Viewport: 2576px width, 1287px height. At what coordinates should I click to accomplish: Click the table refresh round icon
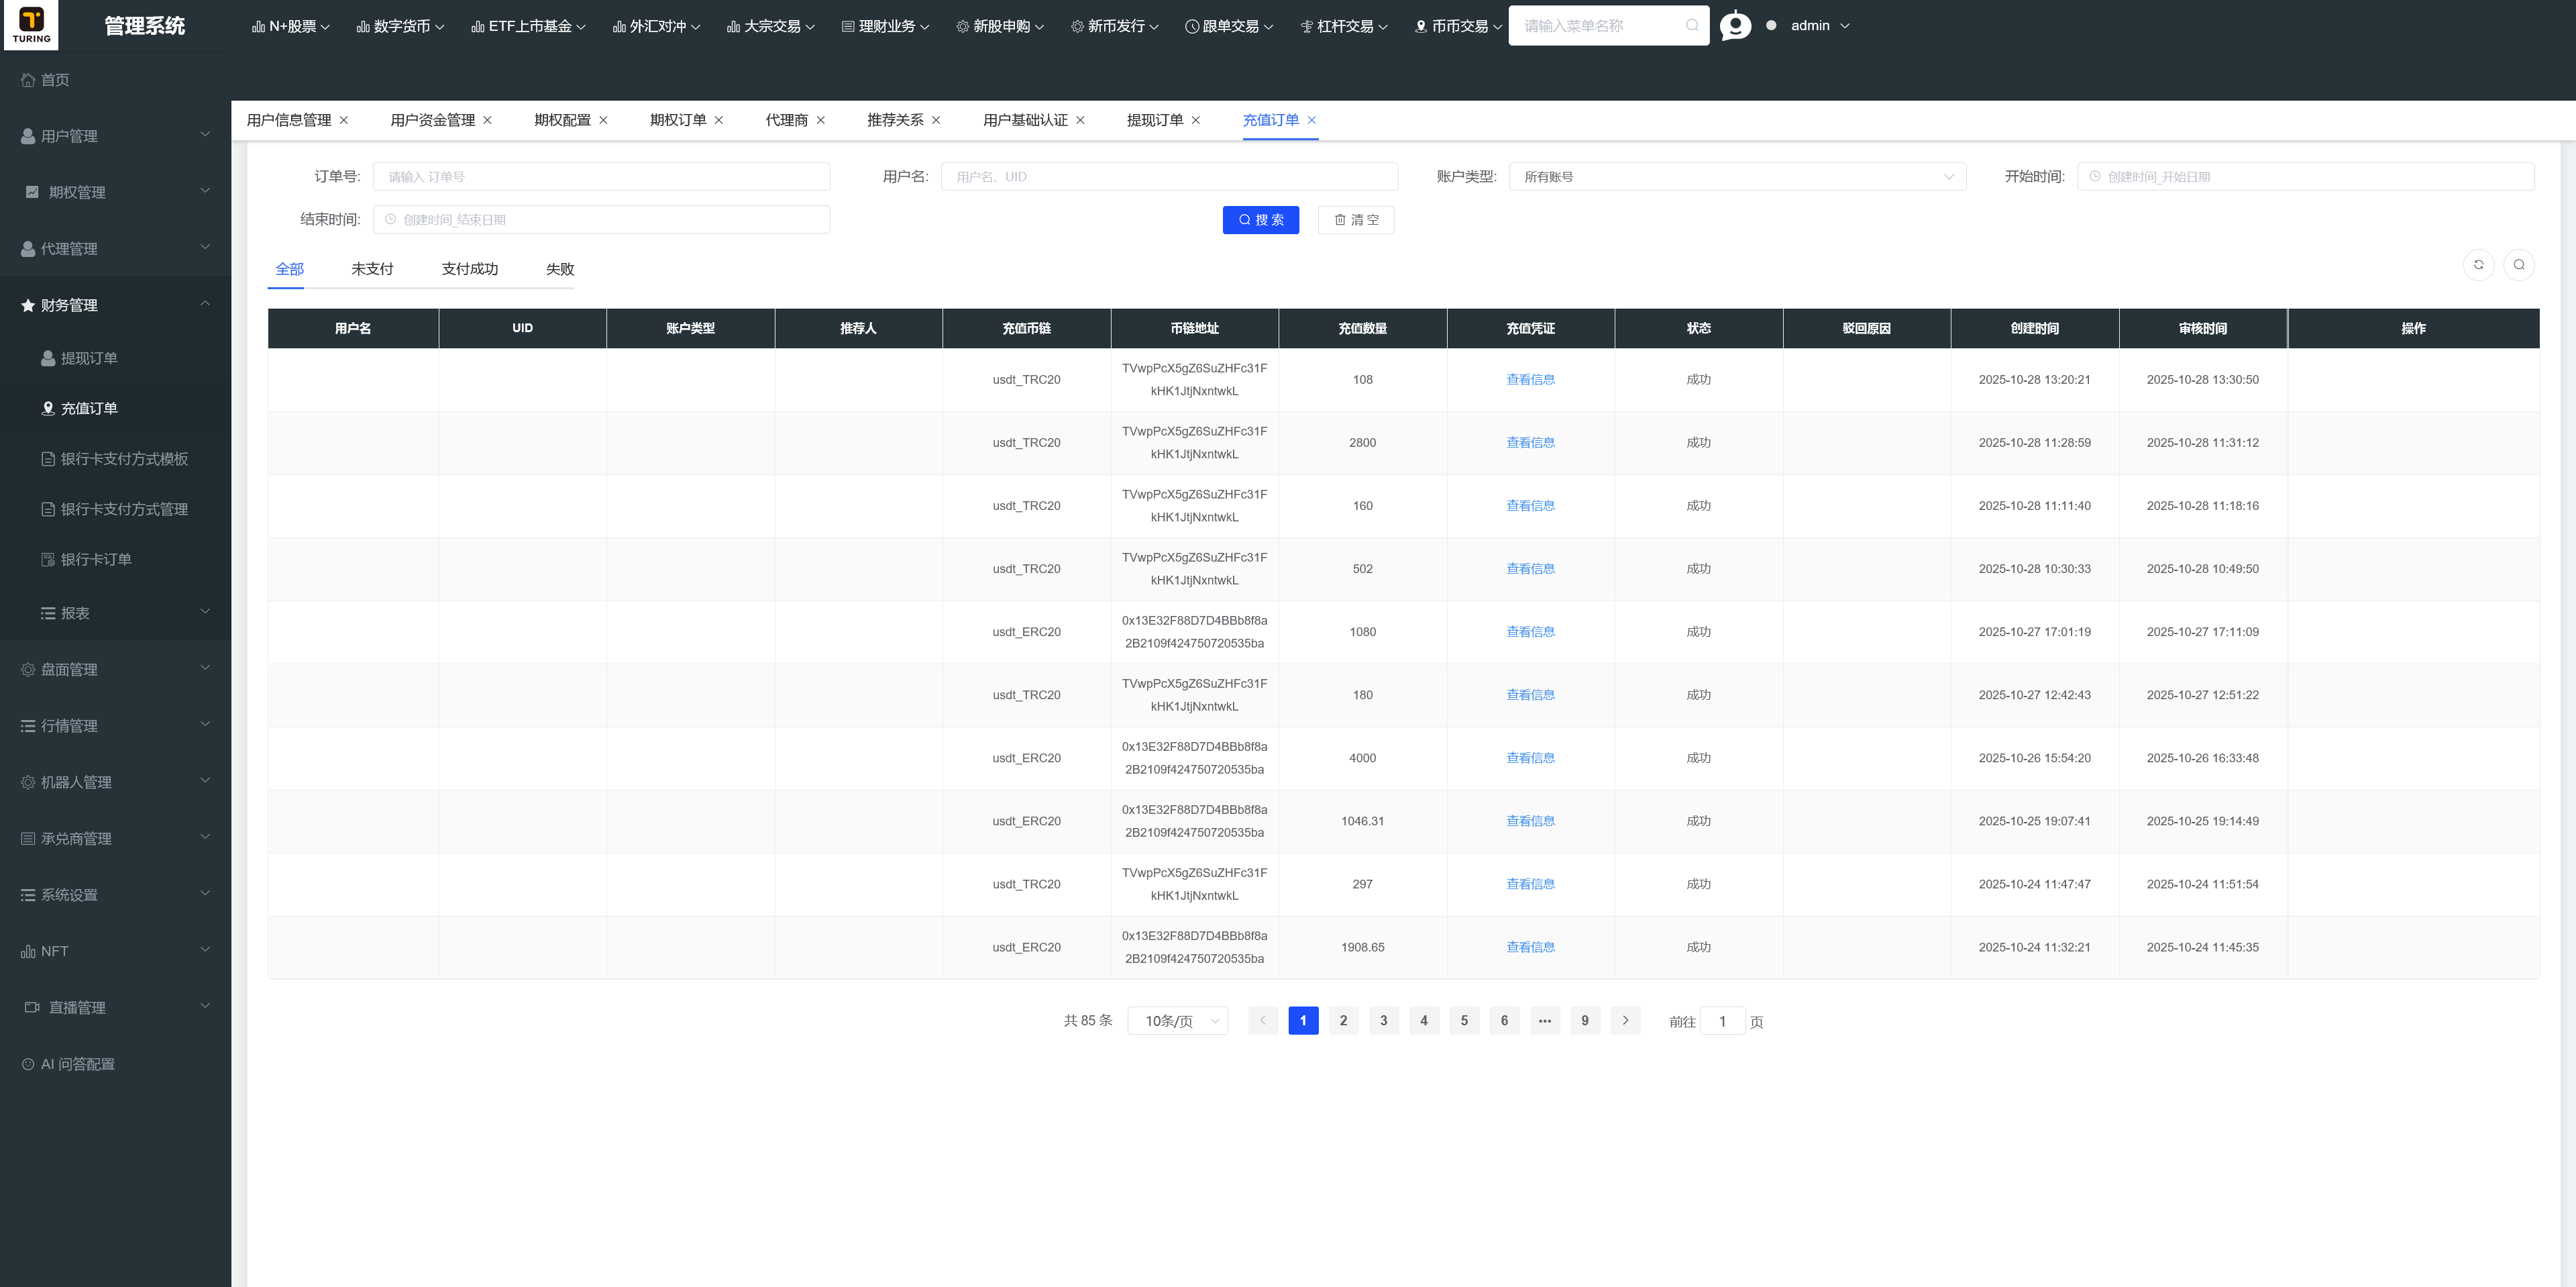click(x=2478, y=265)
